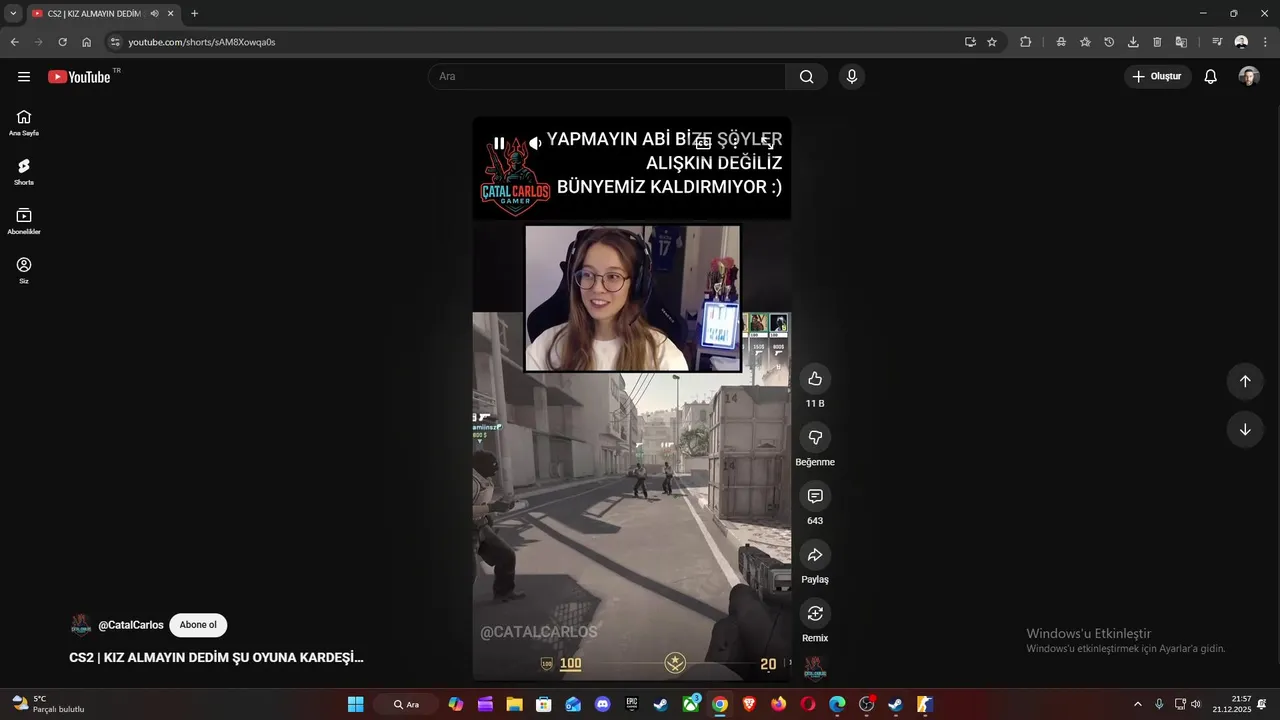This screenshot has width=1280, height=720.
Task: Like the Short with thumbs up
Action: tap(815, 379)
